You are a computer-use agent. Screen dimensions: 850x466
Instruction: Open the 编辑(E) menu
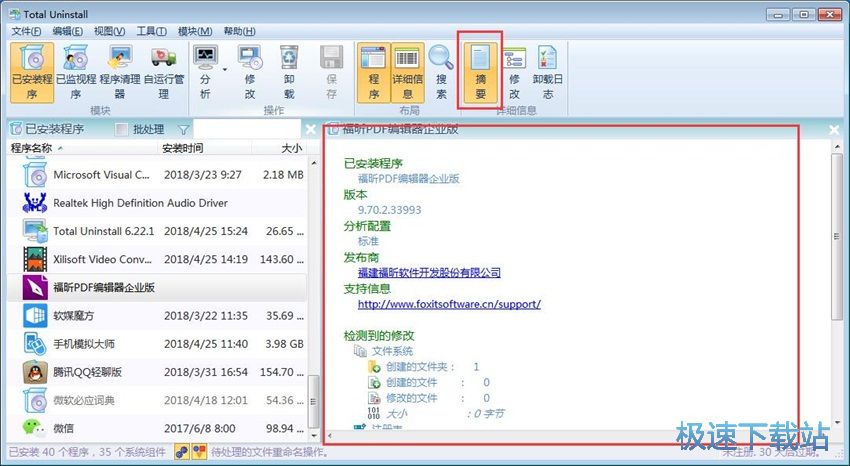pyautogui.click(x=67, y=31)
